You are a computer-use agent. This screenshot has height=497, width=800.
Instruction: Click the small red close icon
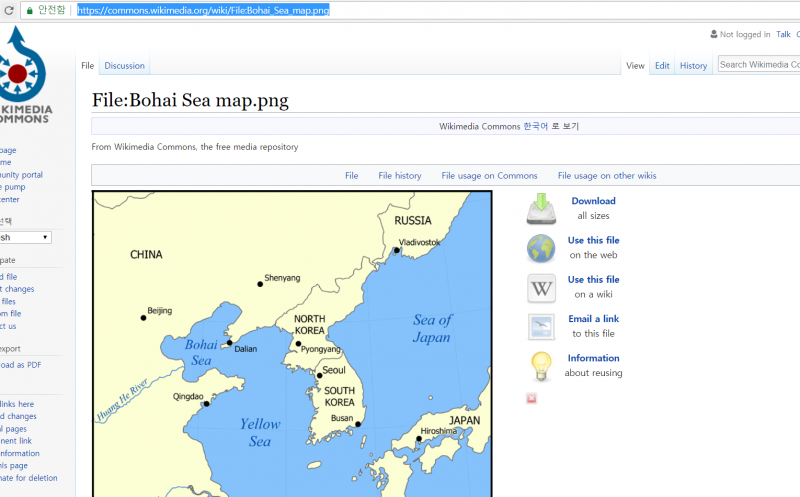(x=531, y=398)
